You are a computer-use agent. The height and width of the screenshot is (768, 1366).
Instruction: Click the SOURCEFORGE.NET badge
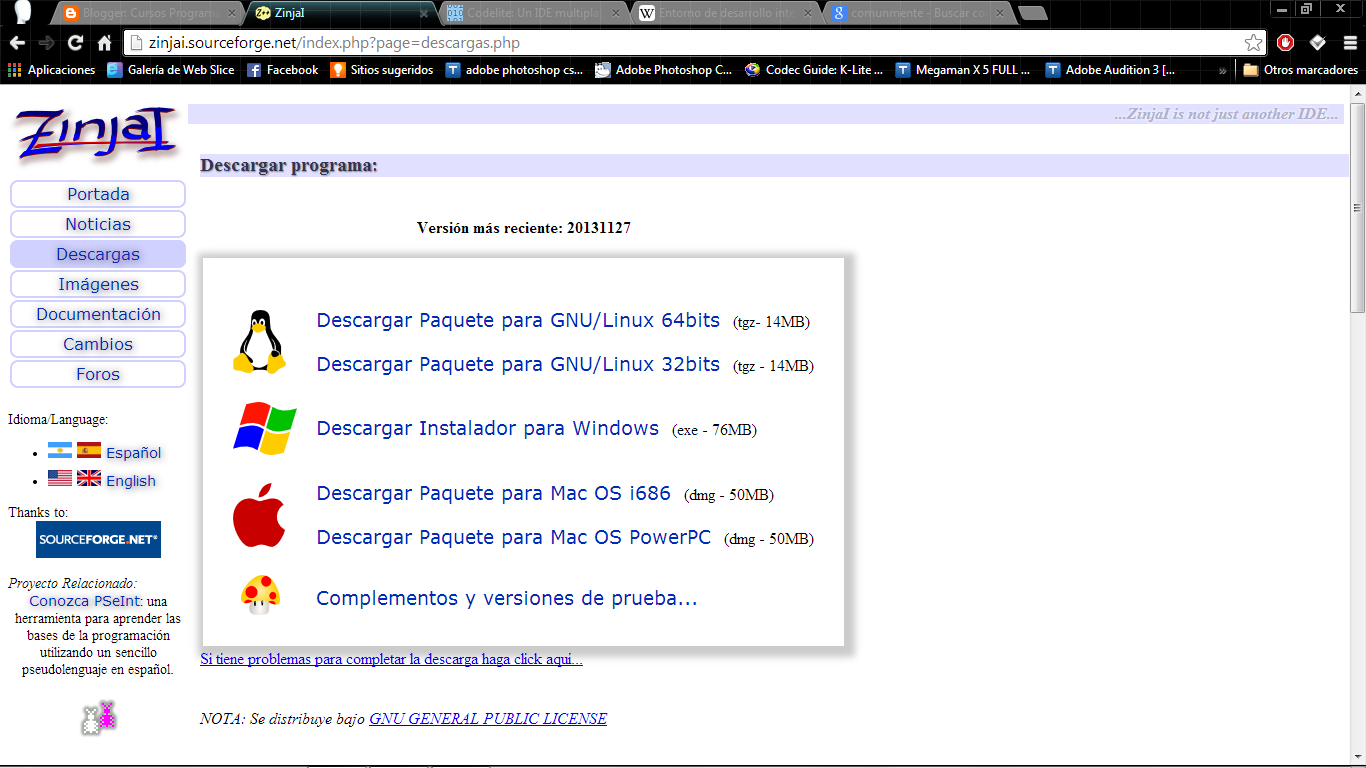[98, 539]
